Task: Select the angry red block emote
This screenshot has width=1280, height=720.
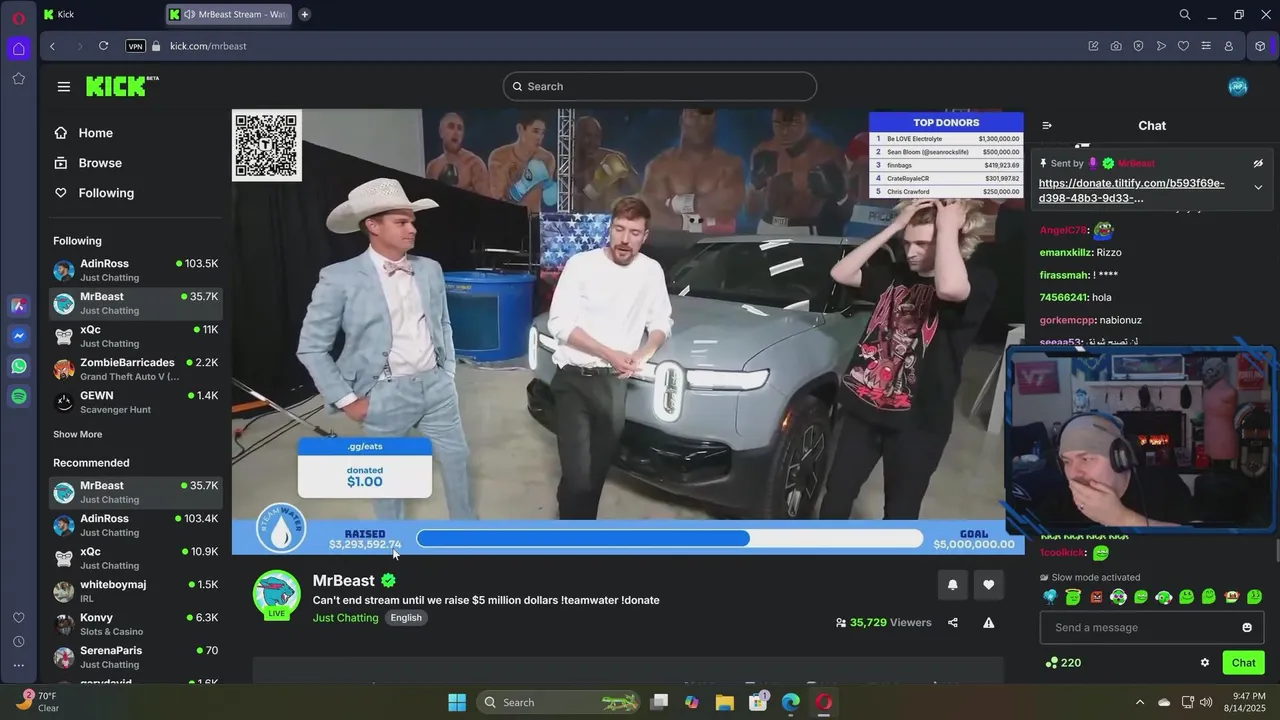Action: (x=1096, y=597)
